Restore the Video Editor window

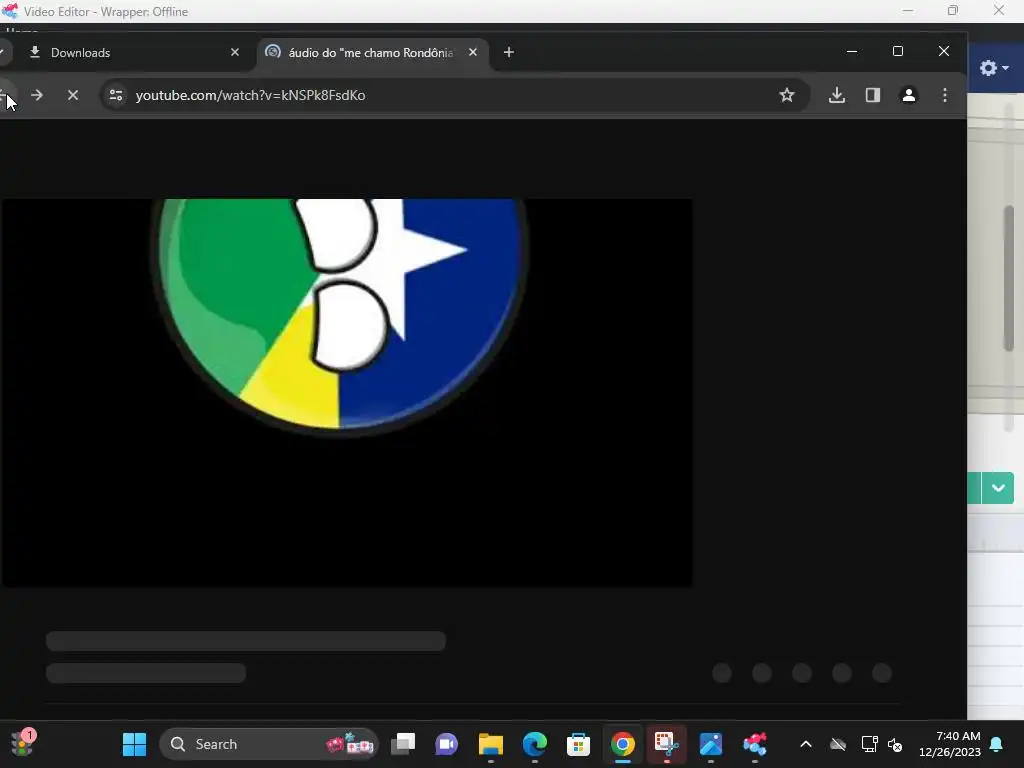(953, 11)
